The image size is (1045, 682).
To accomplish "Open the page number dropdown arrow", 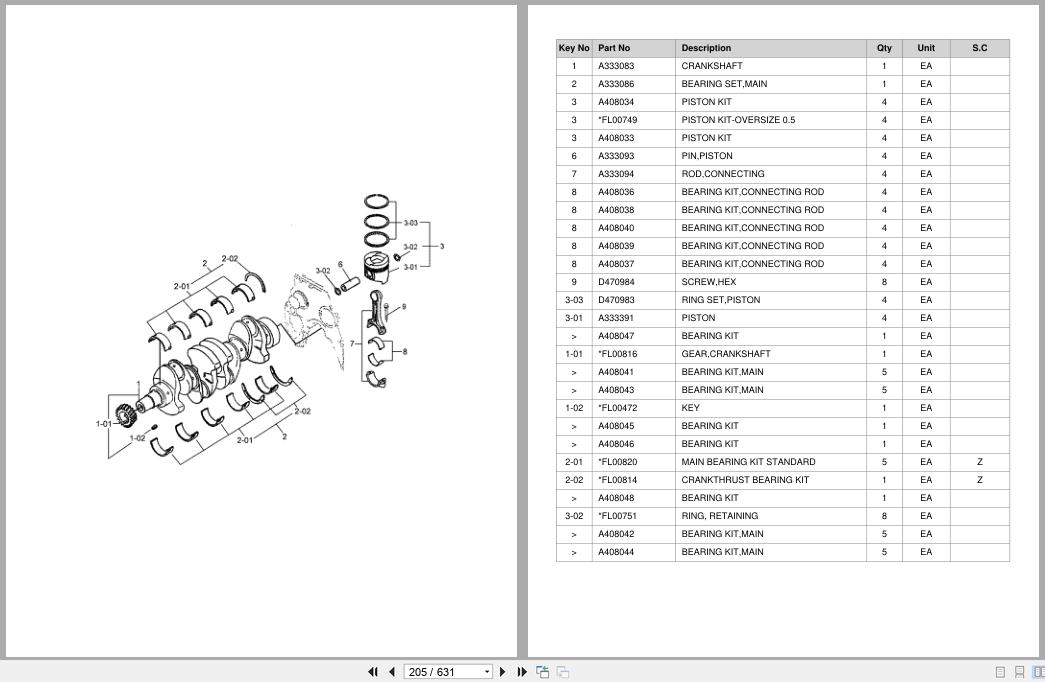I will 487,672.
